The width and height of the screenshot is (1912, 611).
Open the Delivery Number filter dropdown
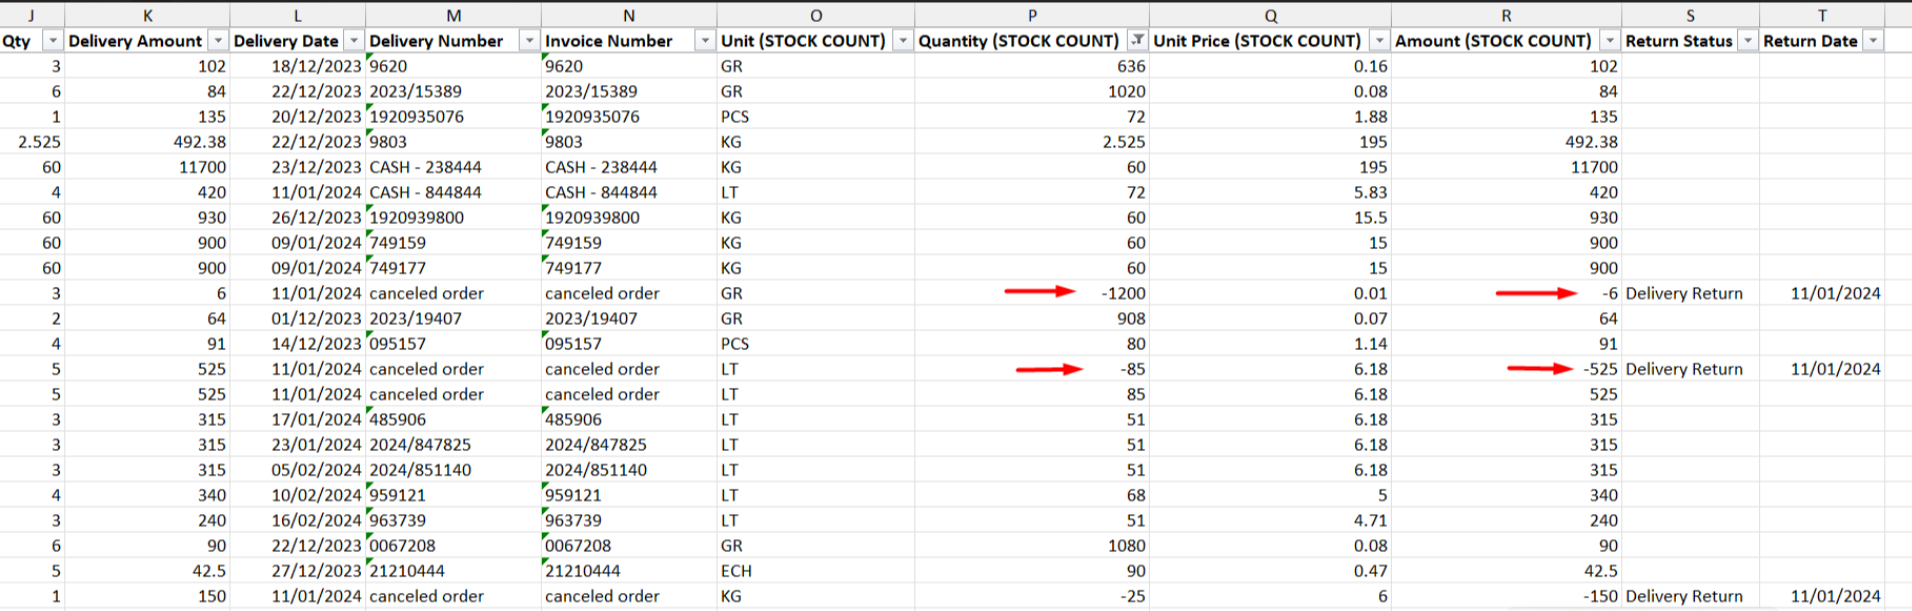click(529, 41)
